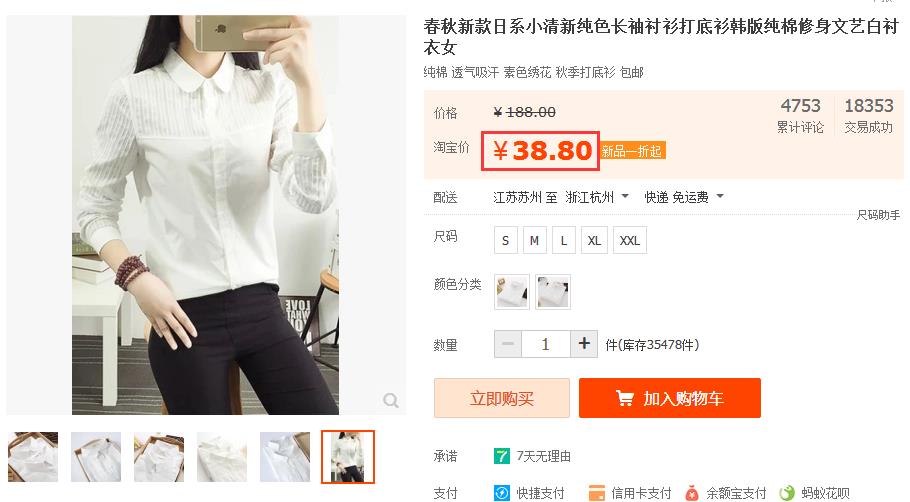This screenshot has height=502, width=910.
Task: Open the 快递 免运费 shipping dropdown
Action: [x=720, y=196]
